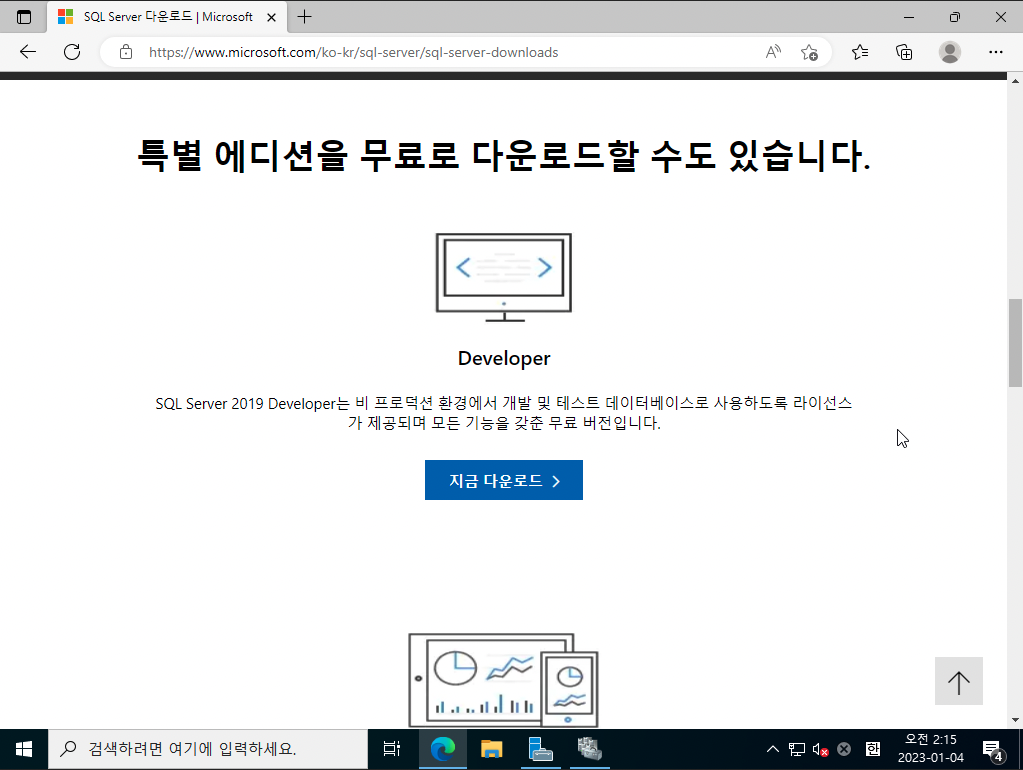Image resolution: width=1023 pixels, height=770 pixels.
Task: Click 지금 다운로드 button for Developer
Action: [504, 480]
